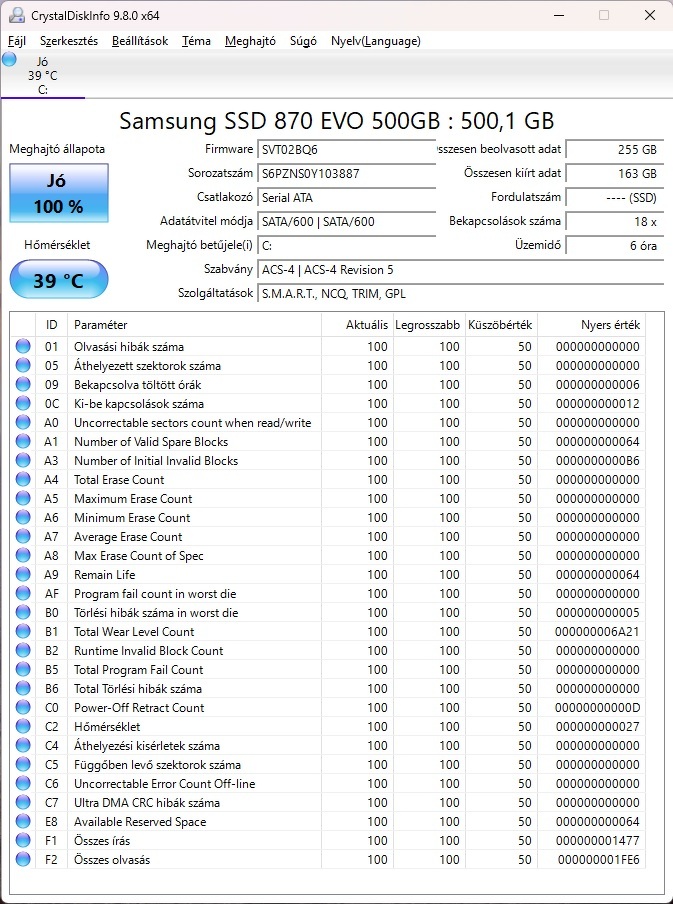Select the Ki-be kapcsolások száma row text
Image resolution: width=673 pixels, height=904 pixels.
(x=138, y=404)
